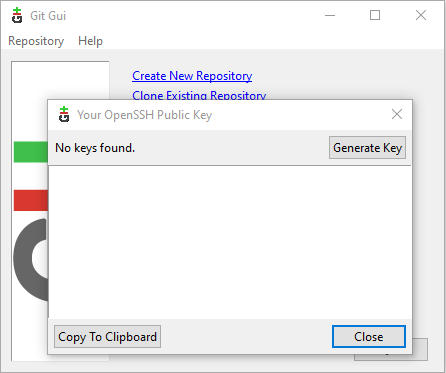The height and width of the screenshot is (373, 446).
Task: Click the Git Gui icon in main title bar
Action: [17, 15]
